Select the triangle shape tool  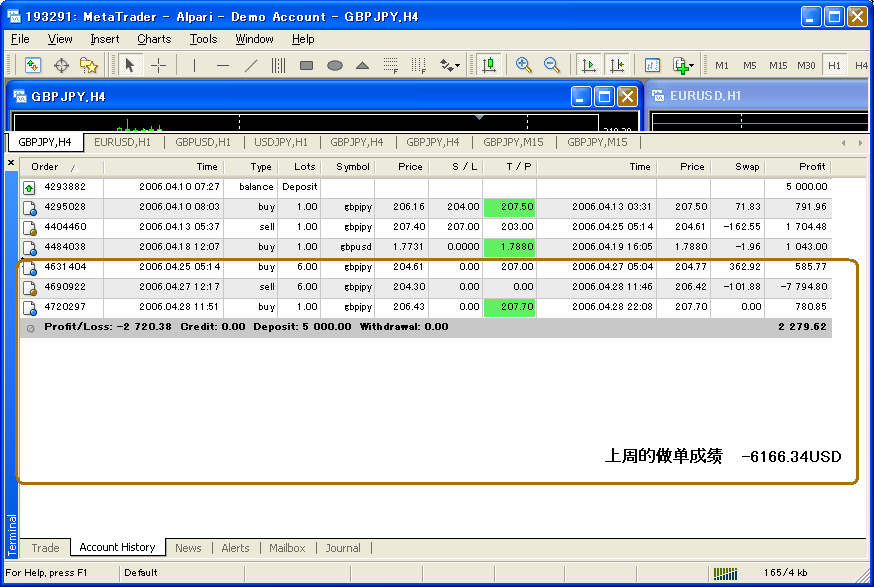(362, 65)
